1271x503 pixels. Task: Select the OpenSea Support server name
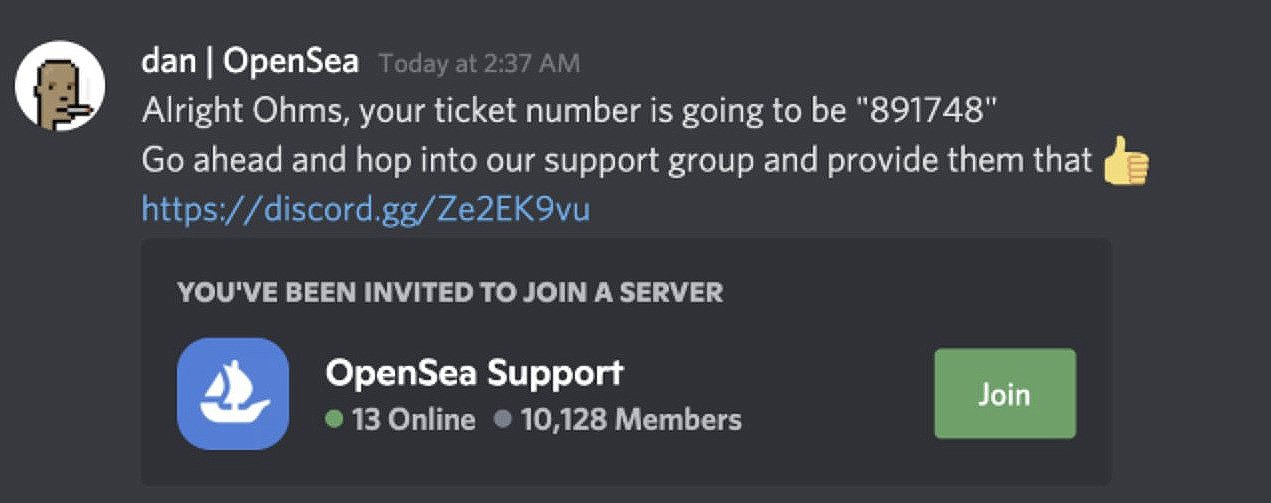click(474, 374)
